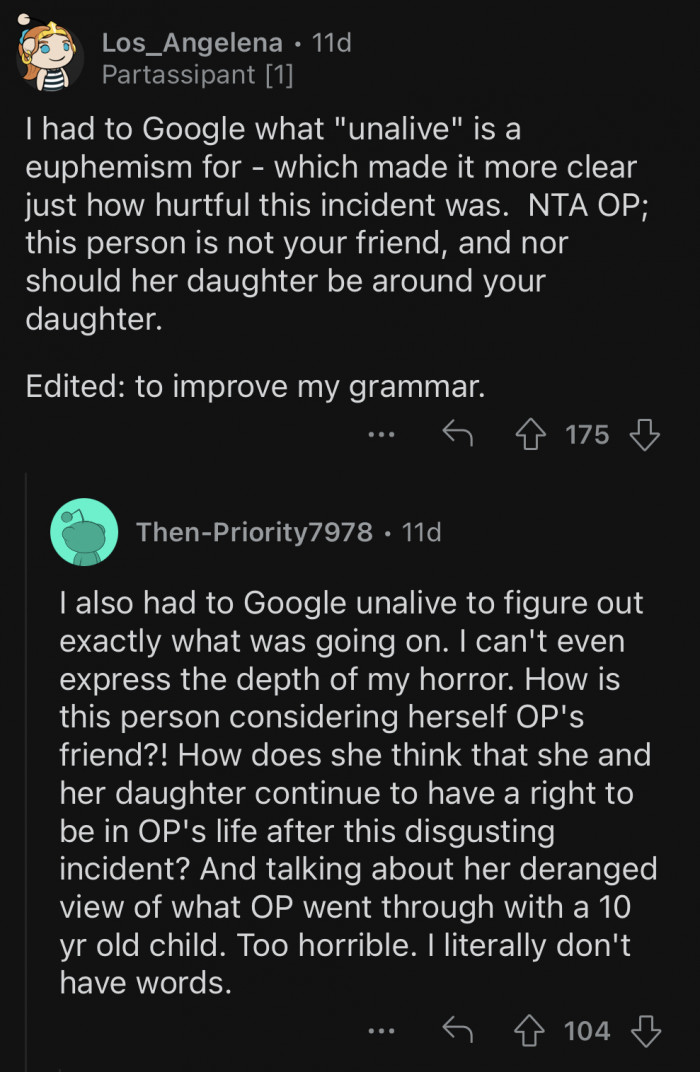
Task: Tap the Then-Priority7978 username
Action: point(254,532)
